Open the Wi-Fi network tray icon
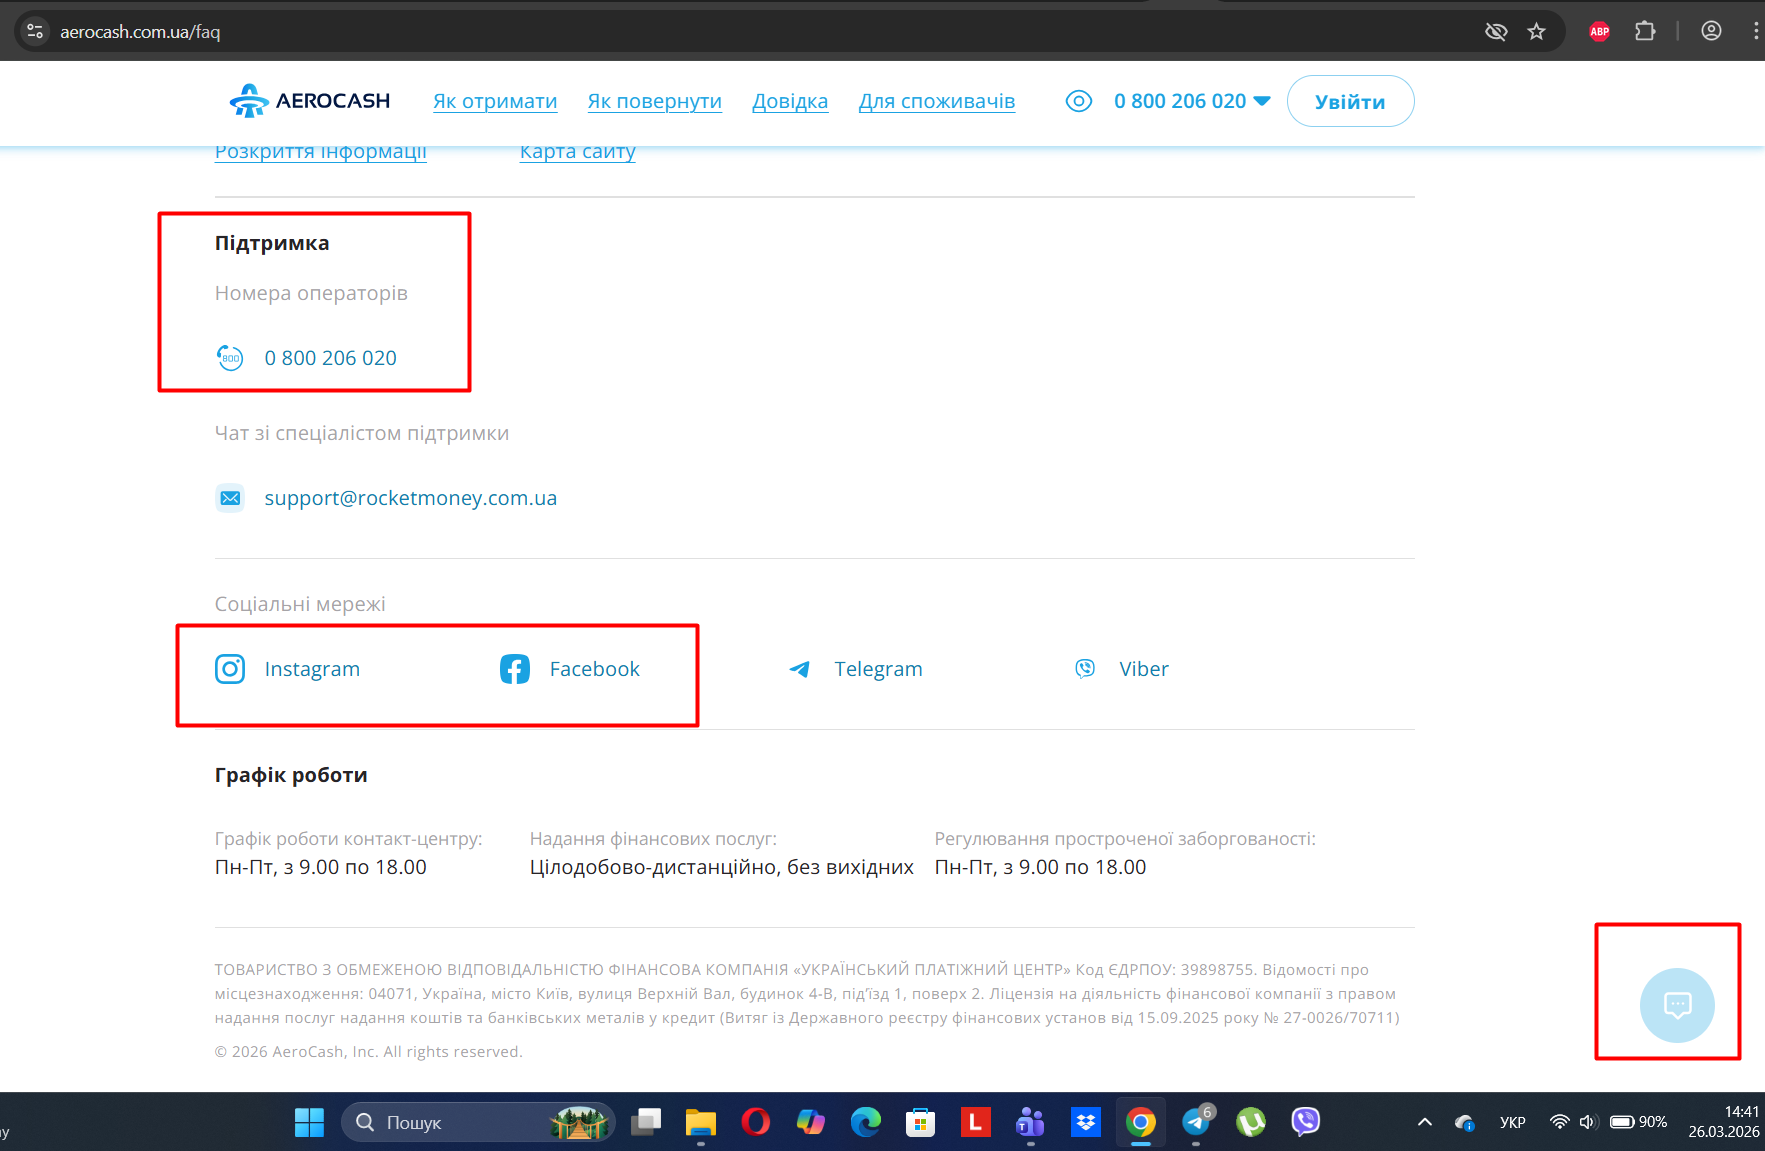The width and height of the screenshot is (1765, 1151). [x=1559, y=1122]
